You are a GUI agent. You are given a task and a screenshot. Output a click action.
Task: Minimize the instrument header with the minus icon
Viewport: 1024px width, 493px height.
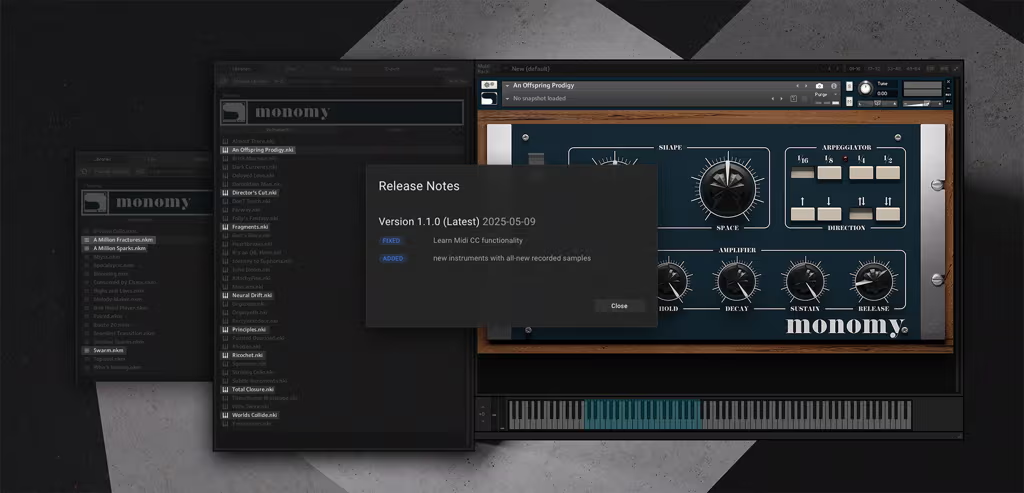948,88
